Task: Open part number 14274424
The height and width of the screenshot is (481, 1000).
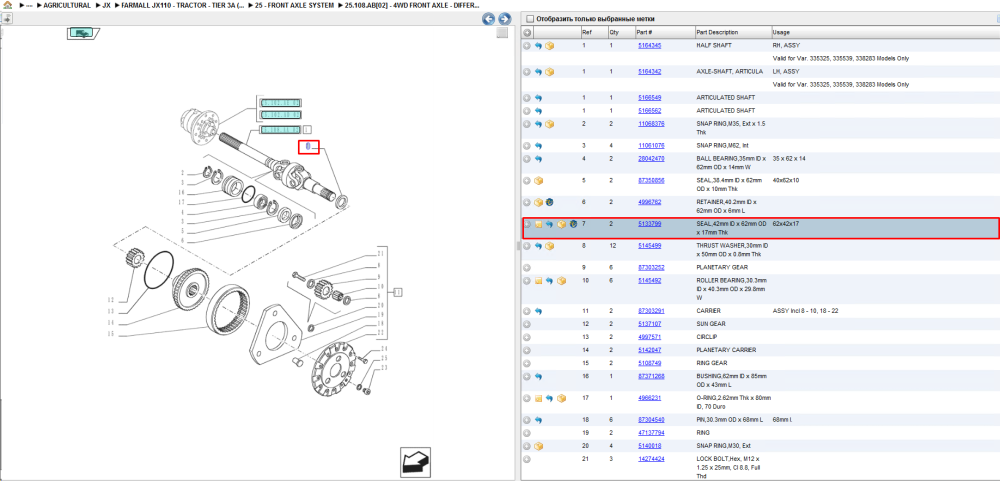Action: (651, 459)
